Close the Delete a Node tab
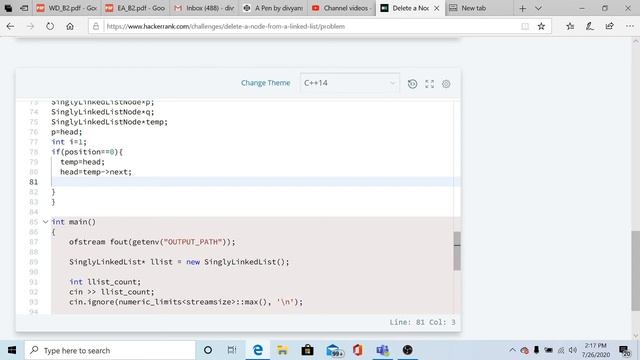640x360 pixels. coord(436,8)
